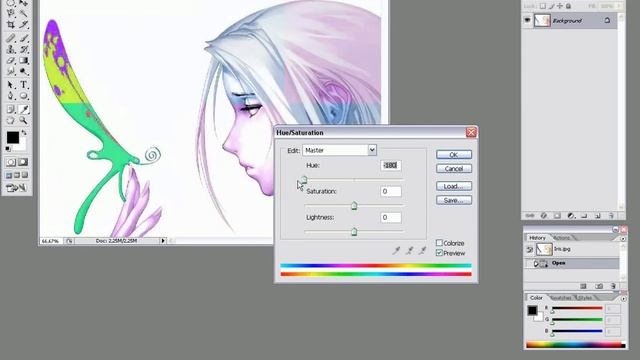Click the adjustment layer icon in Layers
Viewport: 640px width, 360px height.
tap(571, 216)
